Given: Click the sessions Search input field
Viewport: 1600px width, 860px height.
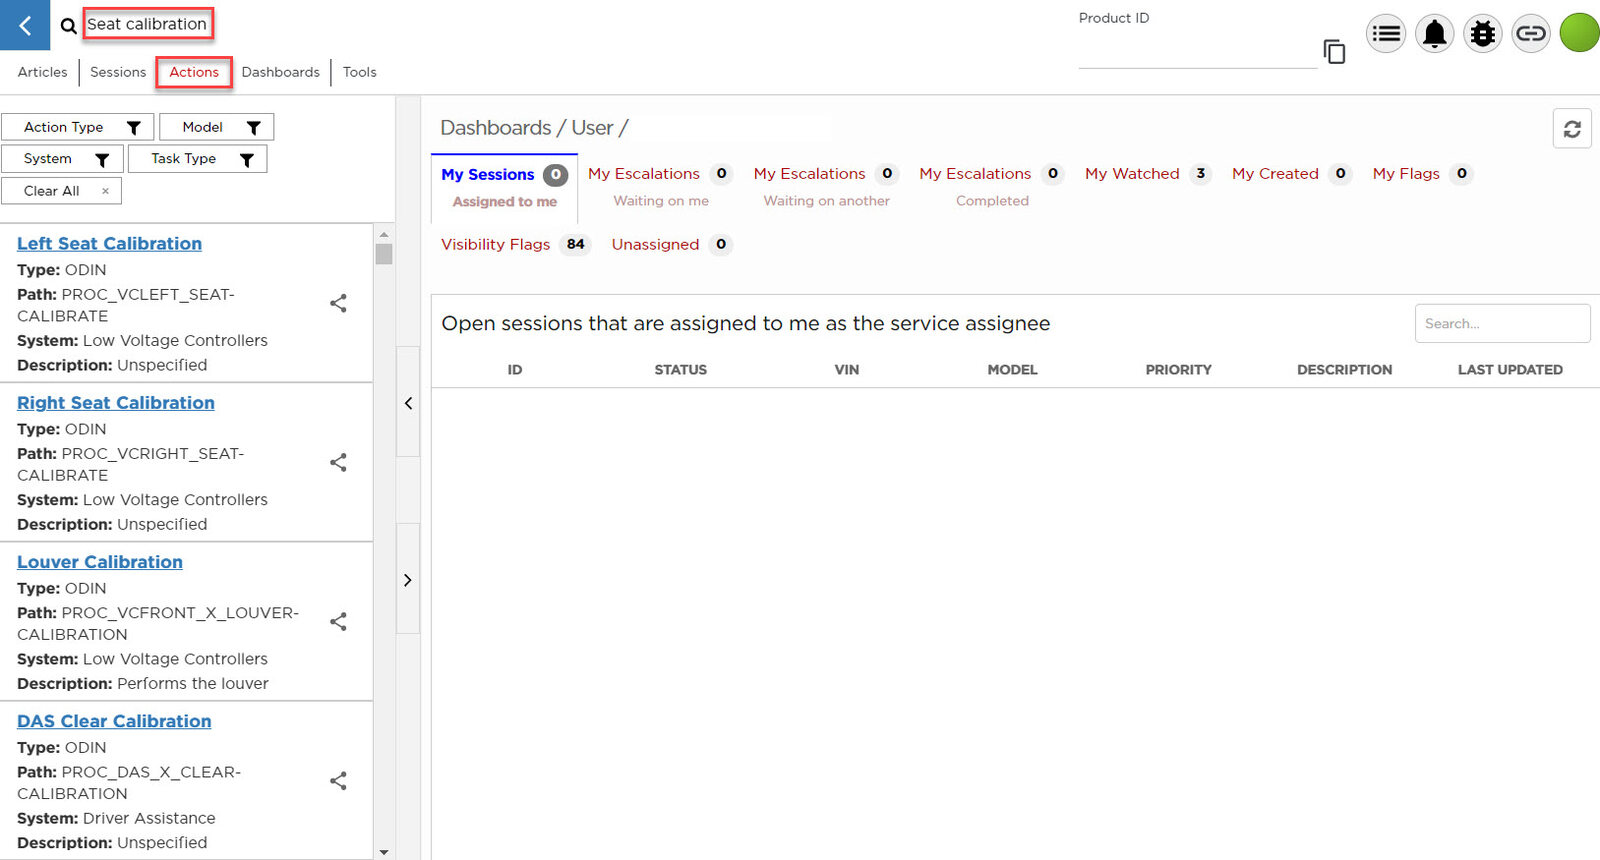Looking at the screenshot, I should (1501, 324).
